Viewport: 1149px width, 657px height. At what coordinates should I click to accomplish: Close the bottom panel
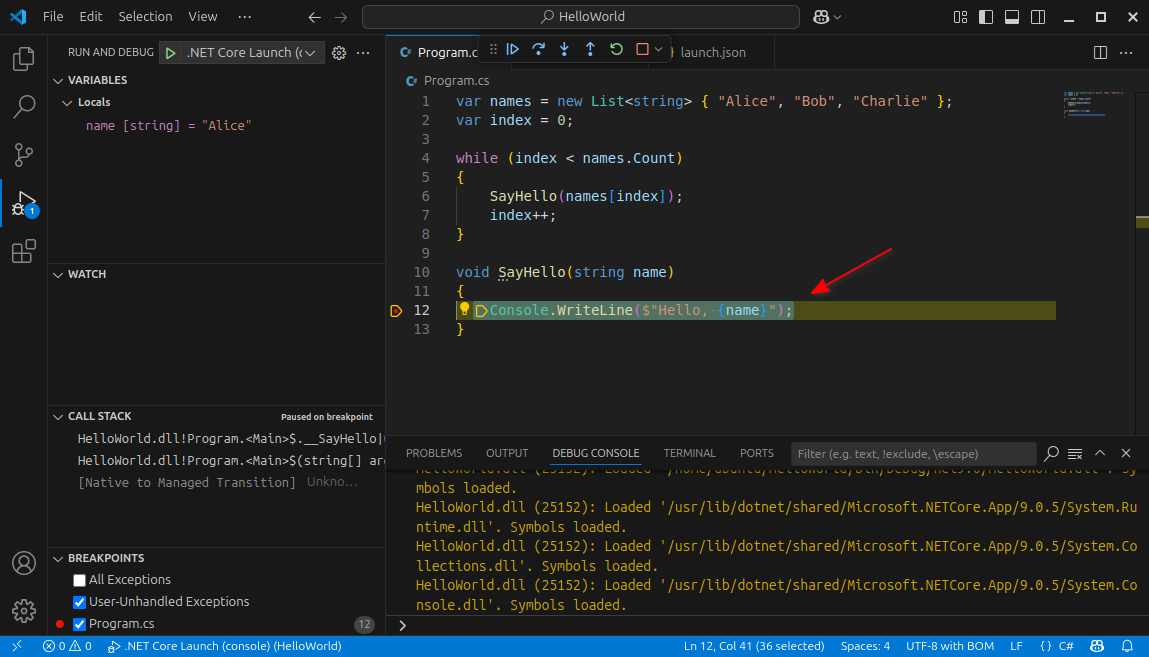pos(1126,453)
